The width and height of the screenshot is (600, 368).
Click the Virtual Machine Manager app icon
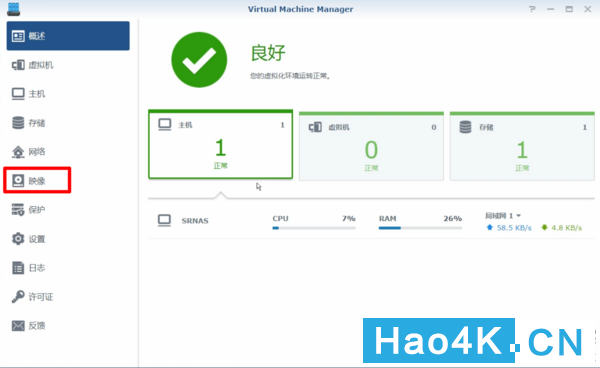13,9
